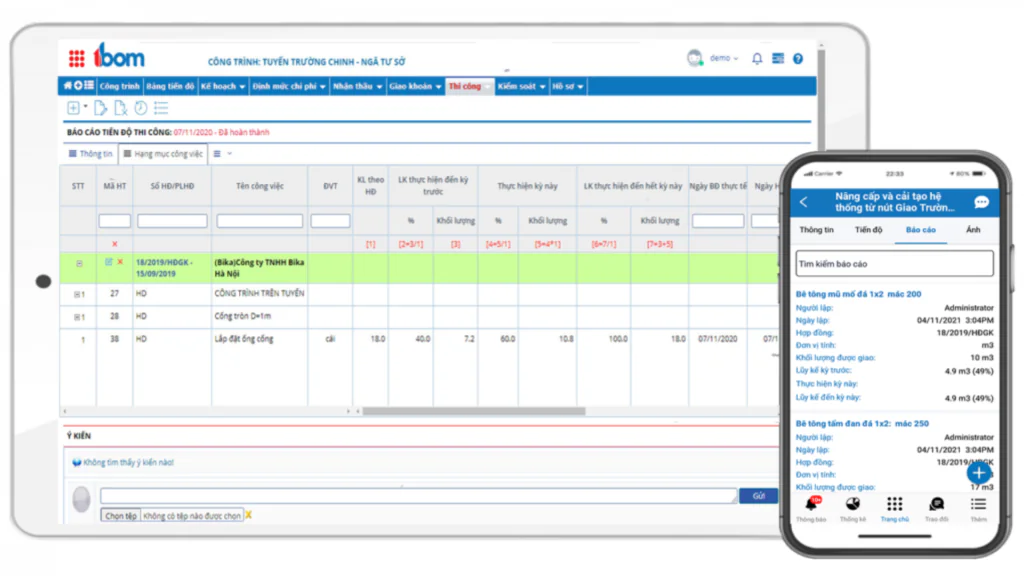The image size is (1024, 576).
Task: Click the clock history toolbar icon
Action: pos(140,108)
